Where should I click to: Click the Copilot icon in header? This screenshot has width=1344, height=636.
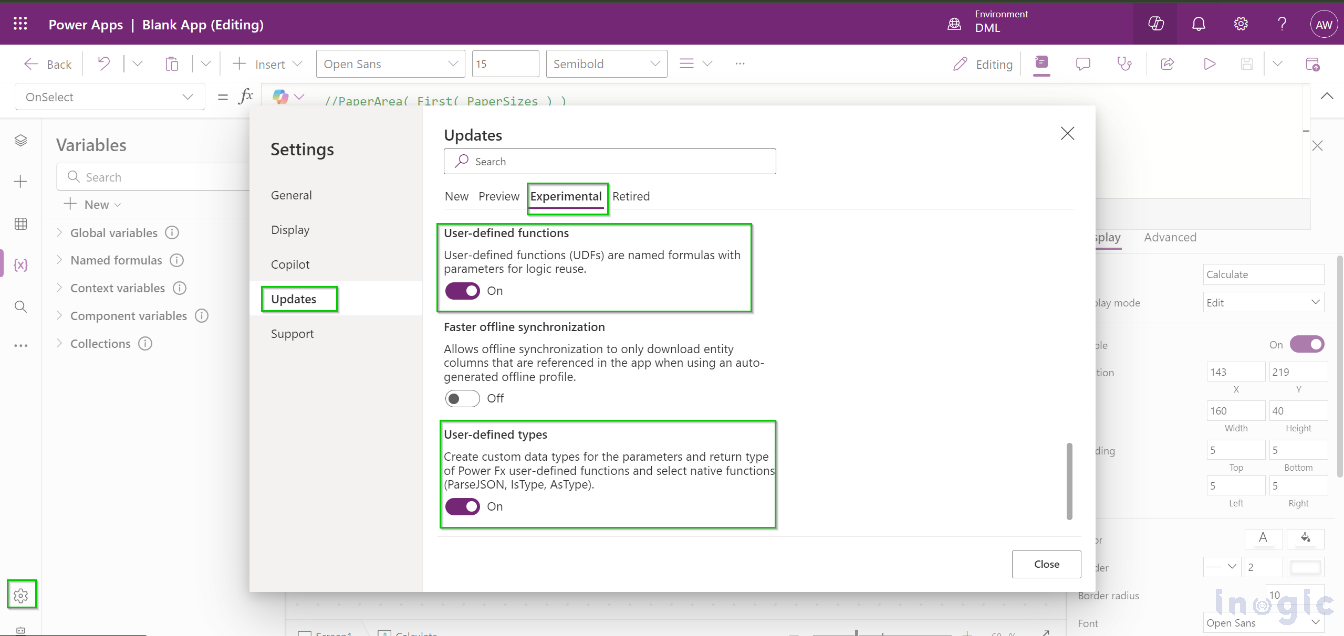pos(1157,24)
